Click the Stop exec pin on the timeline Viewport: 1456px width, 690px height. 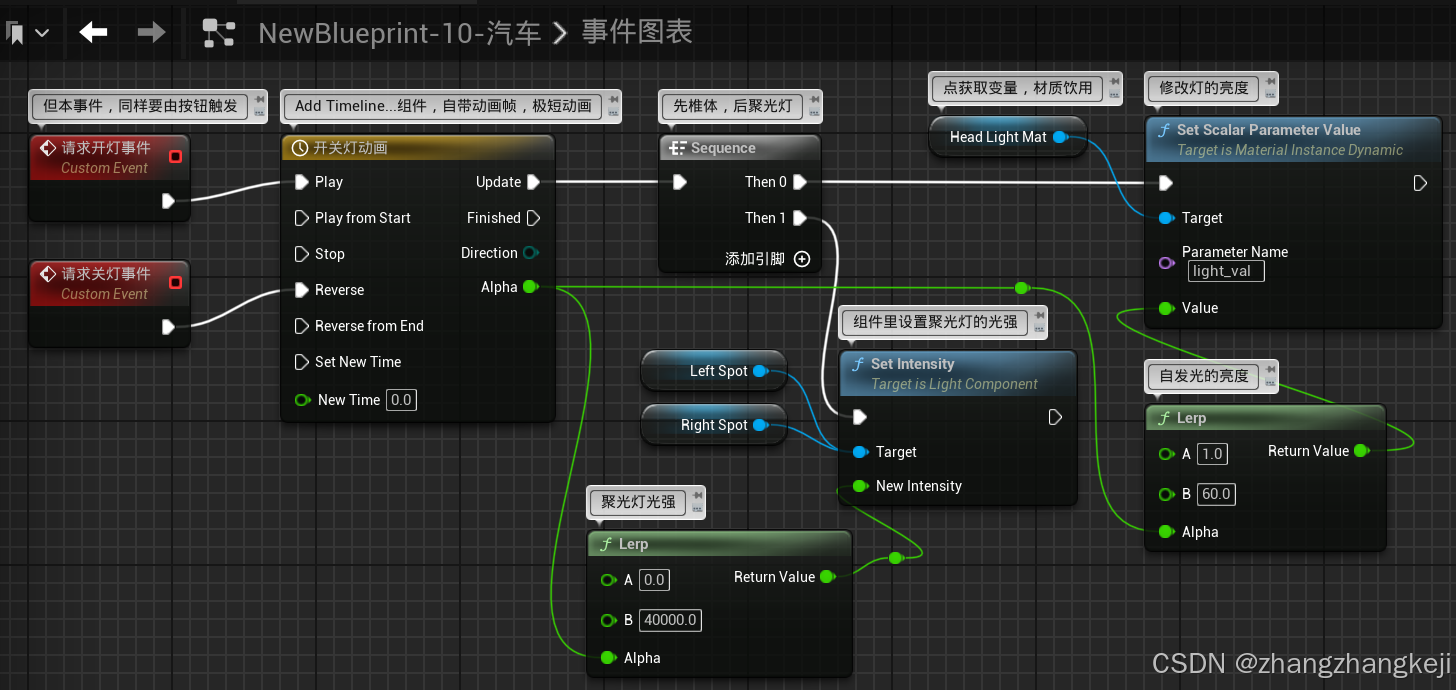pyautogui.click(x=302, y=254)
